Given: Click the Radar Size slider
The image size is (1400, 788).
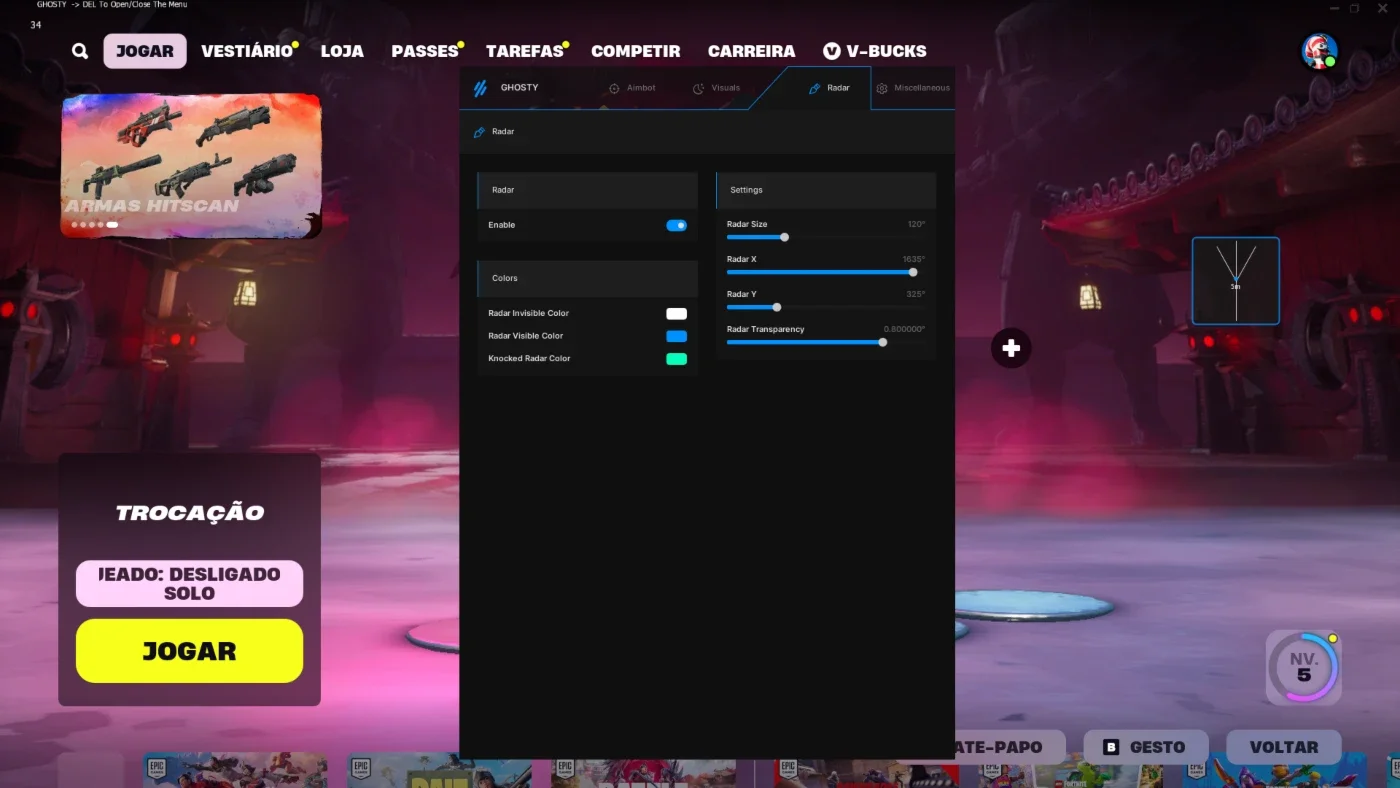Looking at the screenshot, I should point(826,237).
